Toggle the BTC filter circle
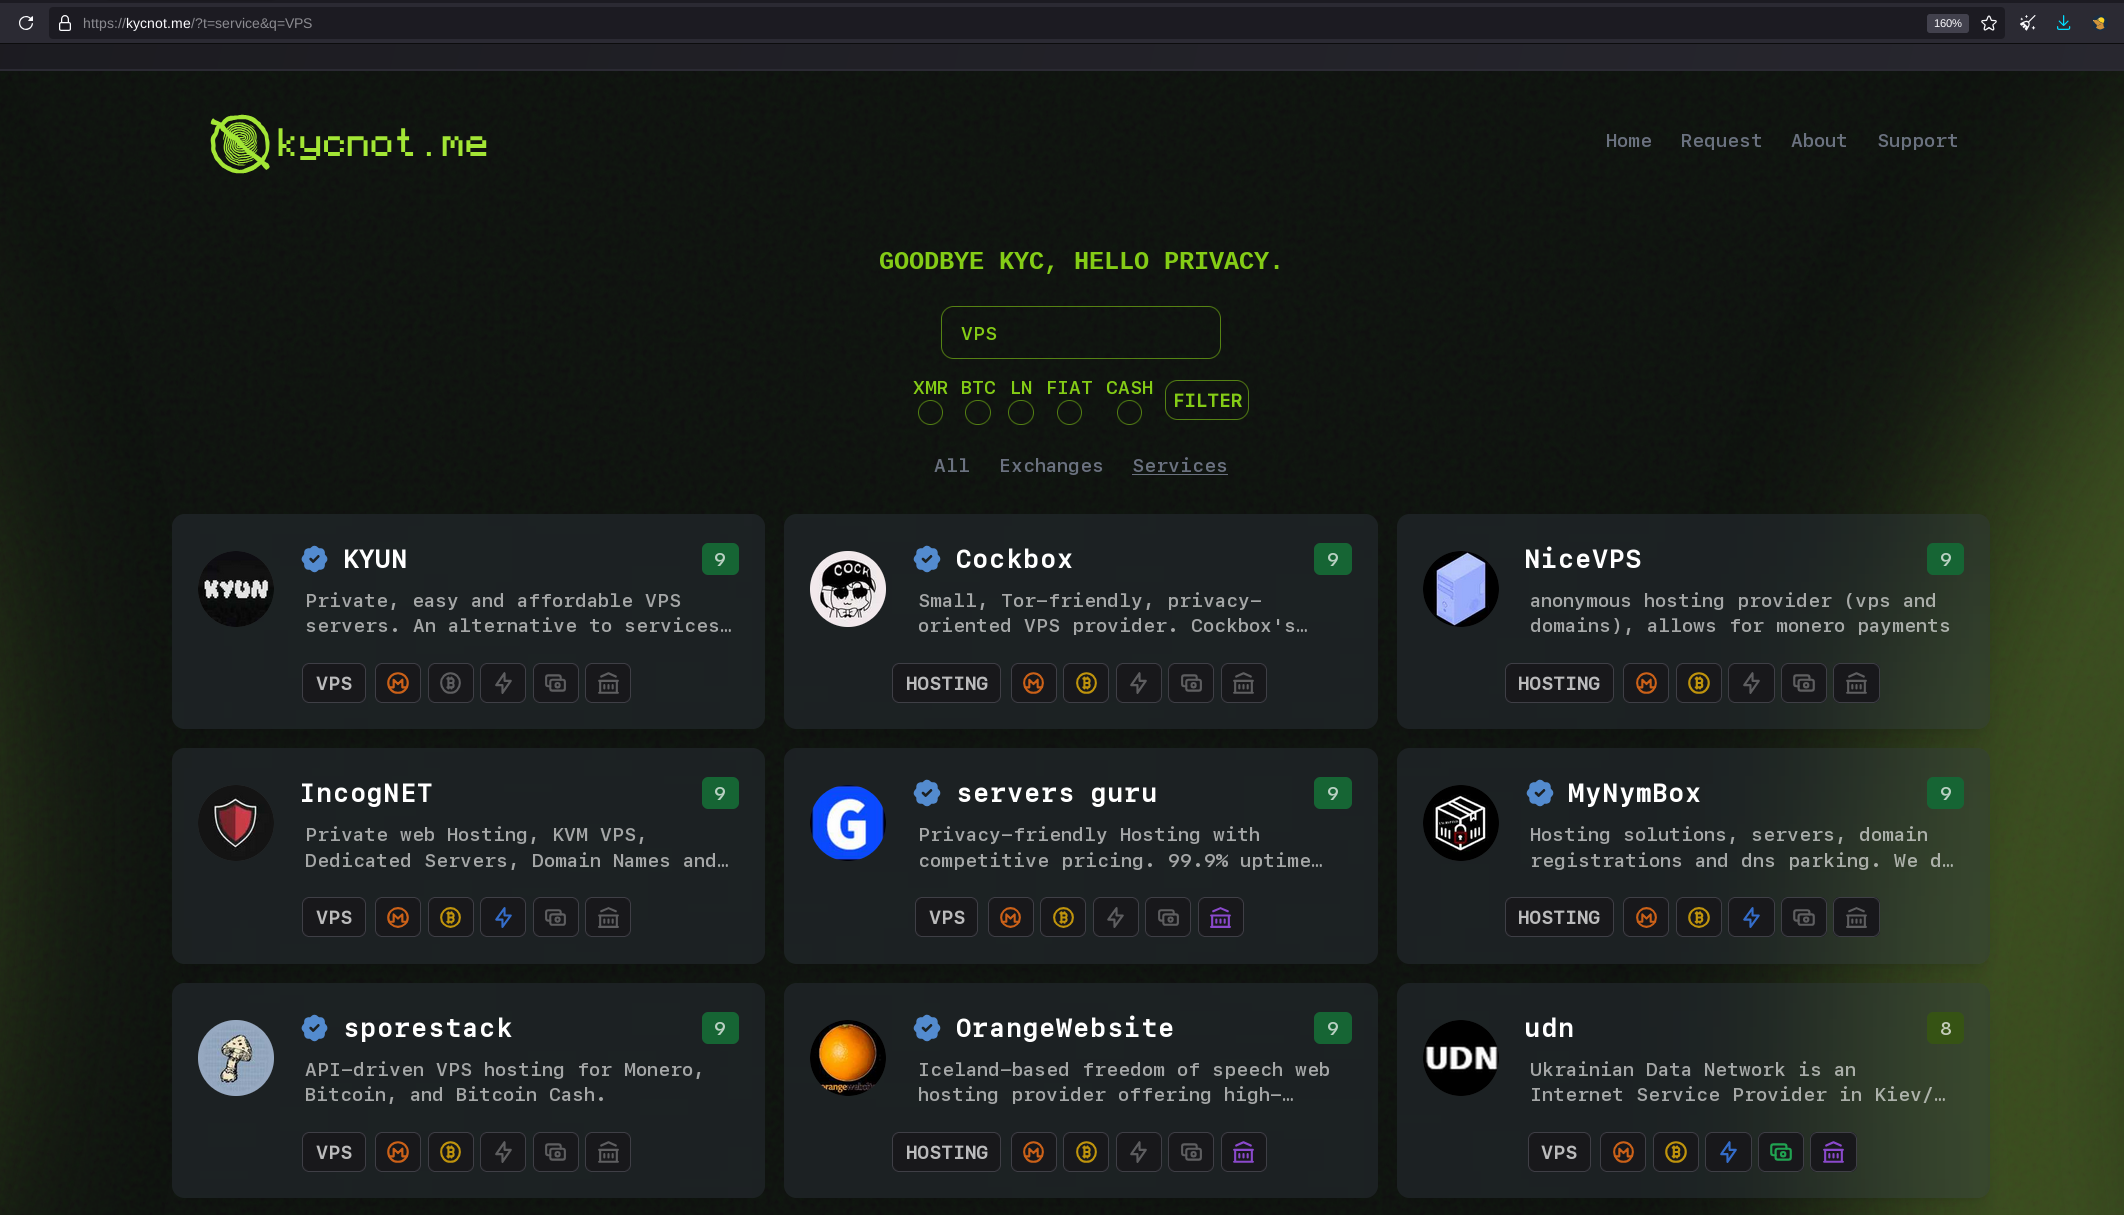The height and width of the screenshot is (1215, 2124). pyautogui.click(x=978, y=412)
